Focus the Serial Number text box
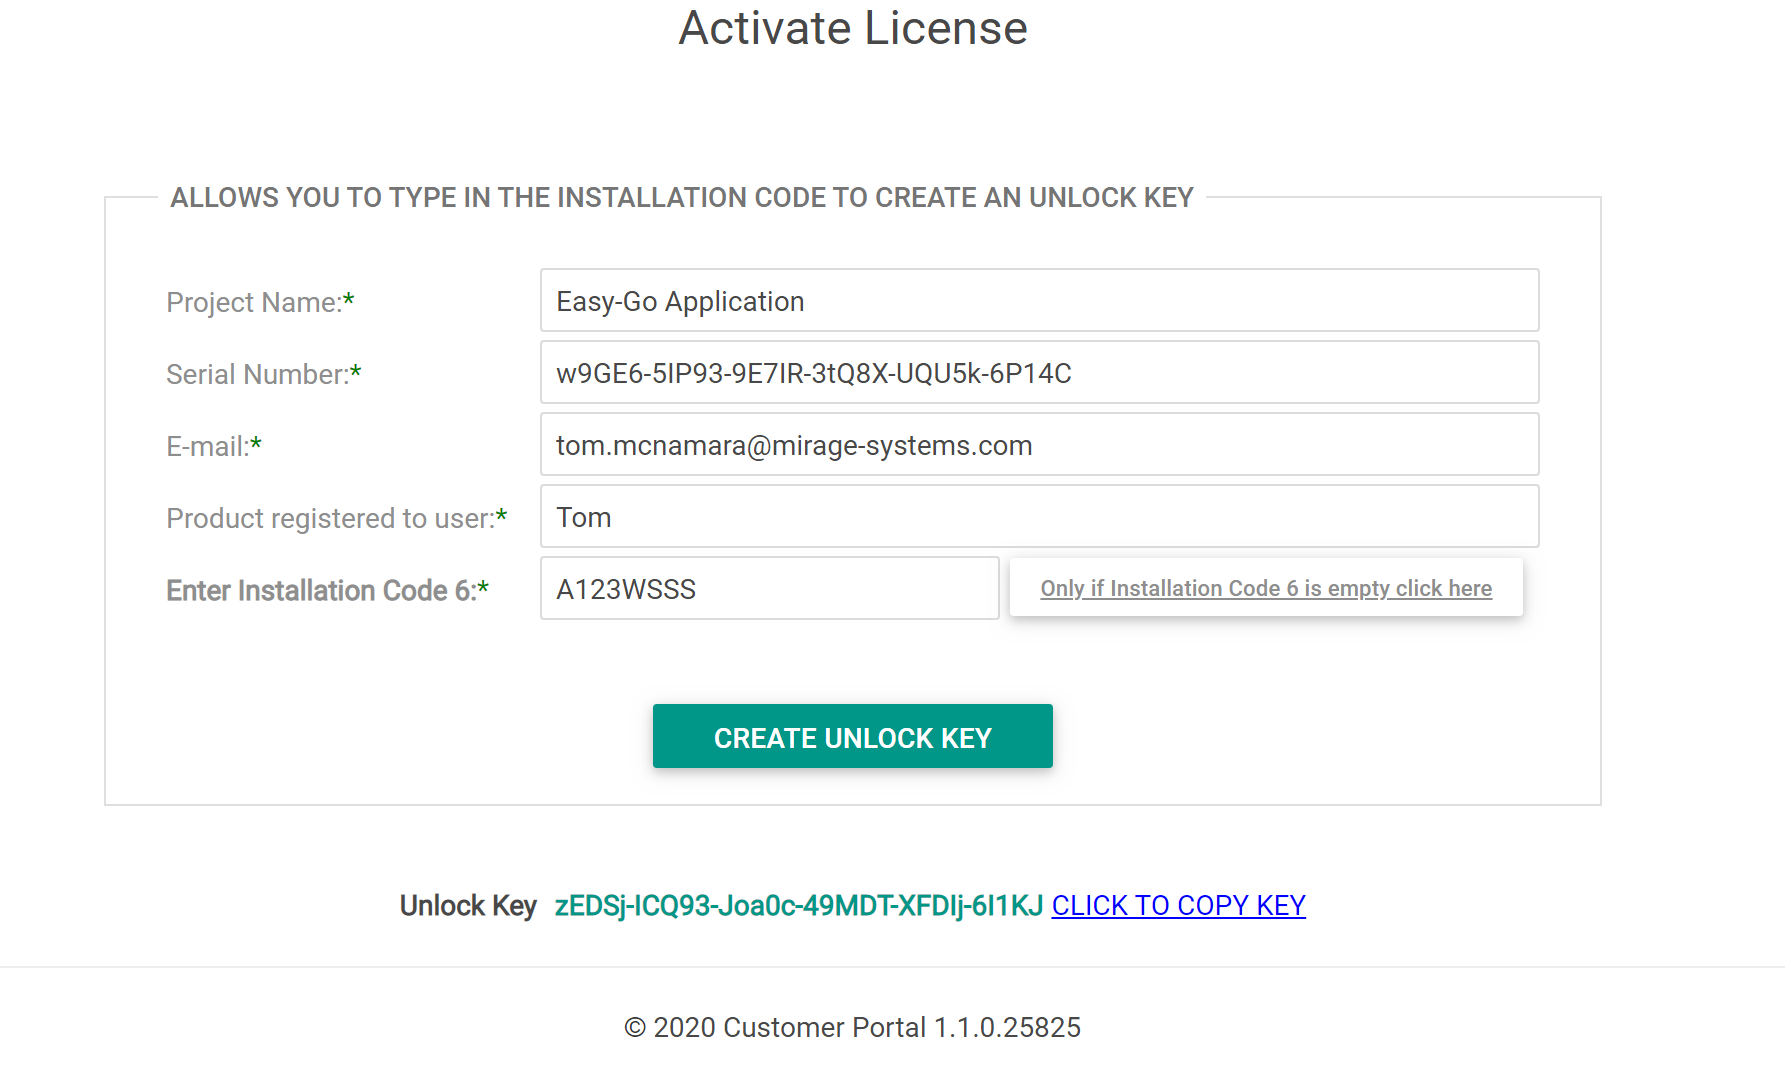Image resolution: width=1785 pixels, height=1089 pixels. pyautogui.click(x=1039, y=373)
